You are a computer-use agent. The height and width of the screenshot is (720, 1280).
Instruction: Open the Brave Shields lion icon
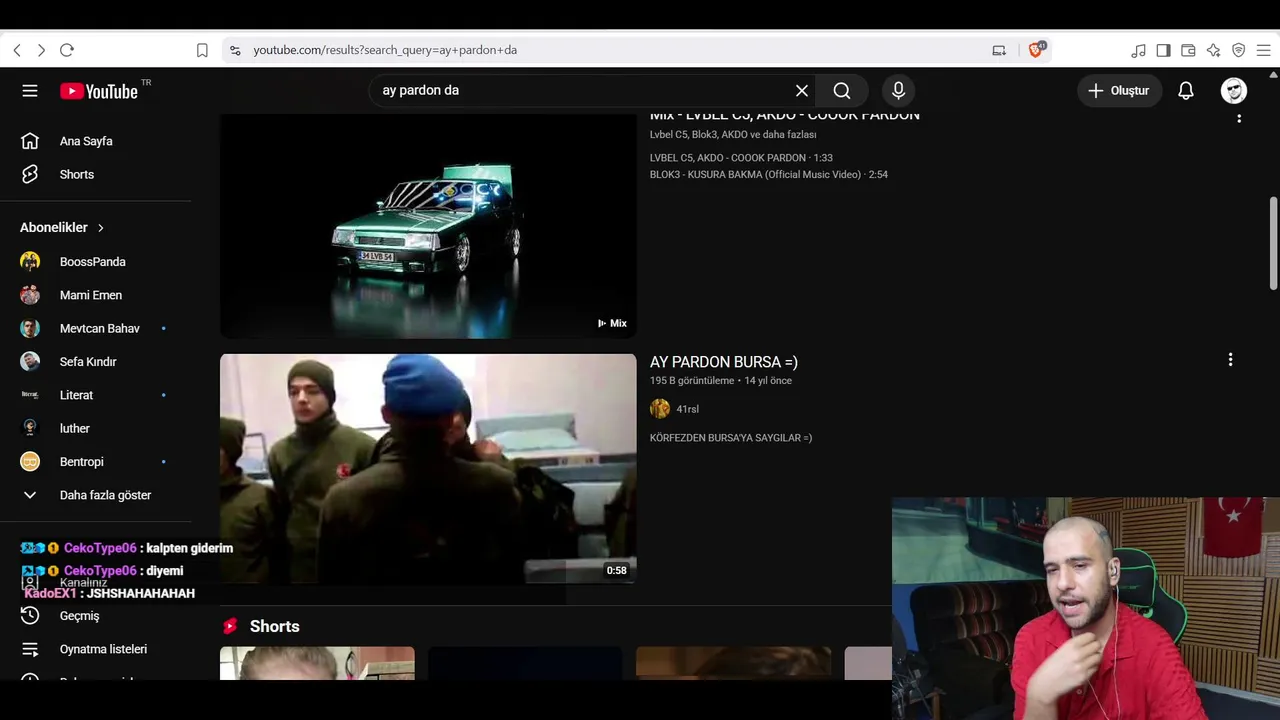(x=1036, y=50)
